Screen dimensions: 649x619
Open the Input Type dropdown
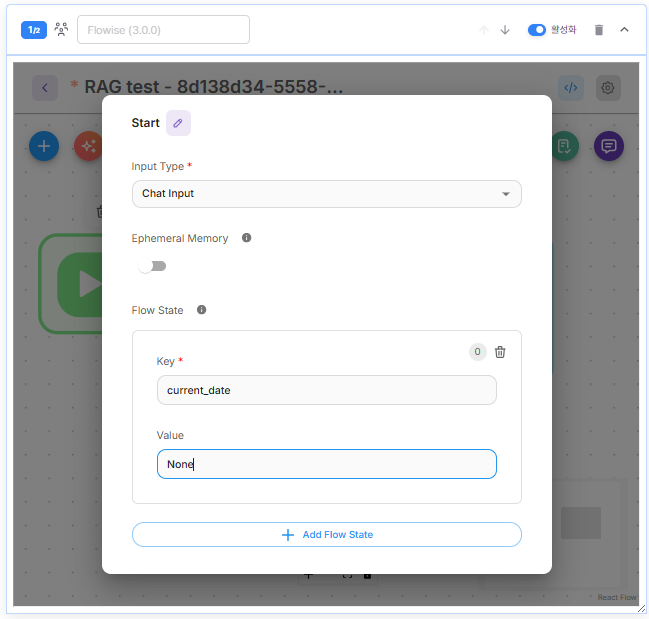click(326, 193)
